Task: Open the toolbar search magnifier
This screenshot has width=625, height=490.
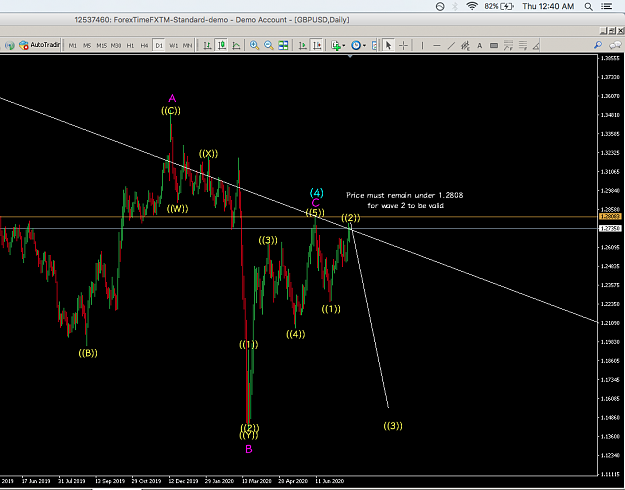Action: (x=598, y=45)
